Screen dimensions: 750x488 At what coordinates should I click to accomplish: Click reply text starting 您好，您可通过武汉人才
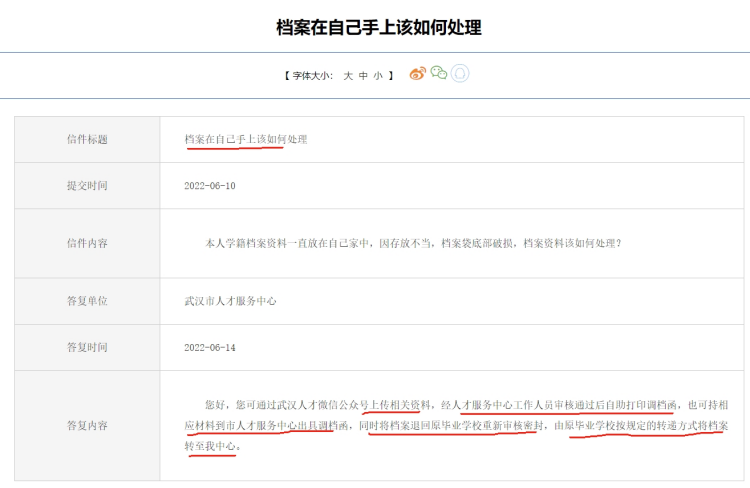coord(456,425)
